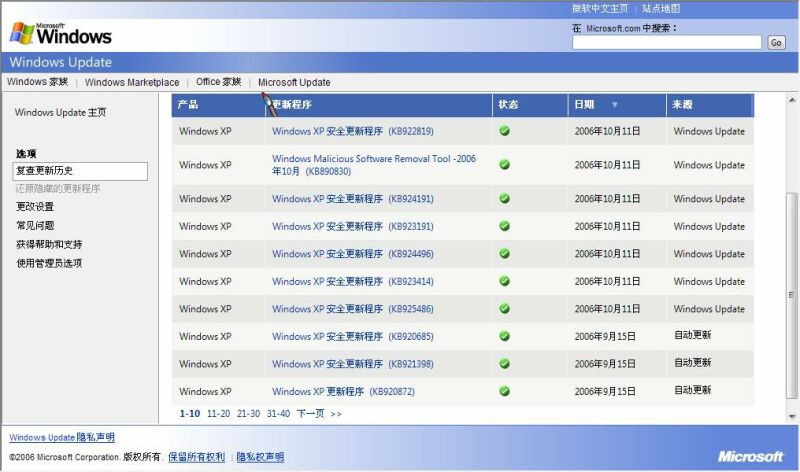Open 获得帮助和支持 in the sidebar

[49, 244]
